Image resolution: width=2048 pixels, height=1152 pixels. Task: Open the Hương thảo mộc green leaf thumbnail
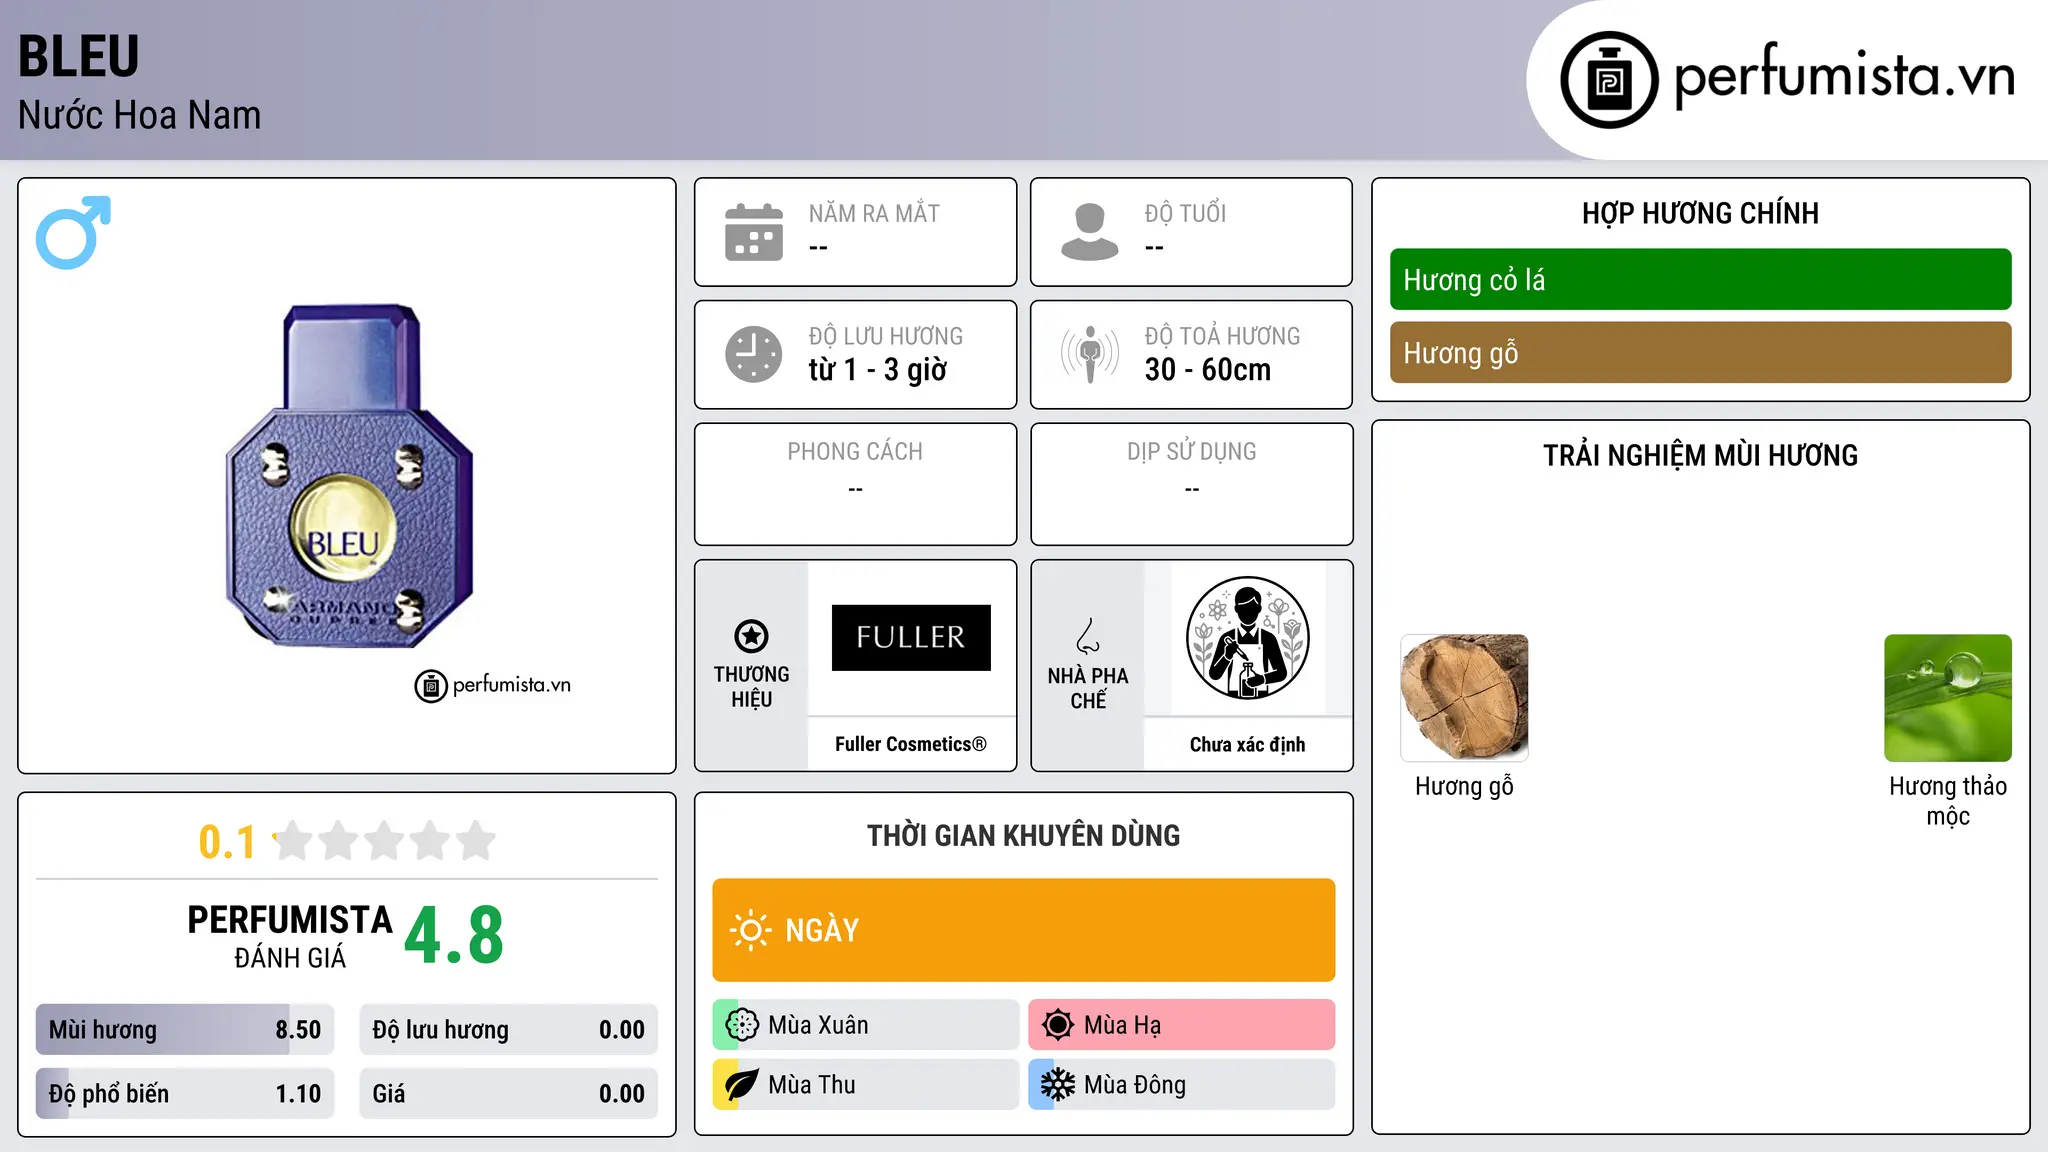point(1948,698)
